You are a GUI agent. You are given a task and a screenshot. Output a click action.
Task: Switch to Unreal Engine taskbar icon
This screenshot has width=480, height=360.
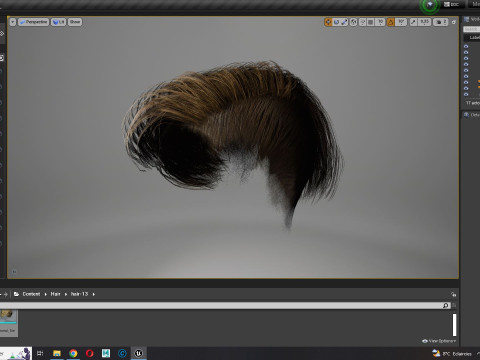click(139, 353)
